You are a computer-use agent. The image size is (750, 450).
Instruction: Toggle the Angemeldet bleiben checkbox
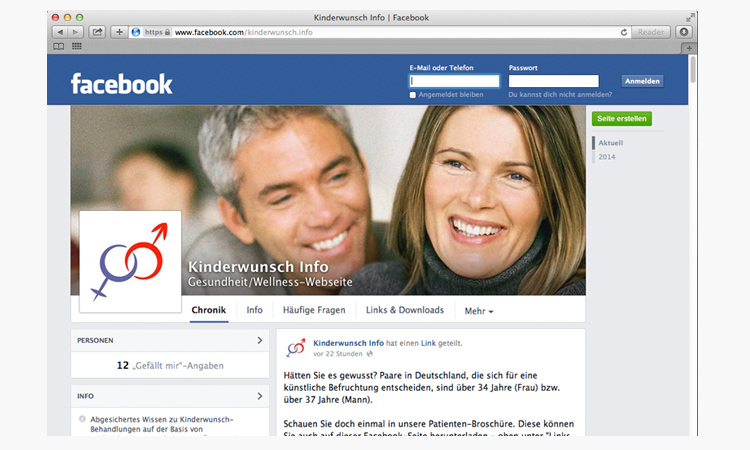click(x=413, y=95)
